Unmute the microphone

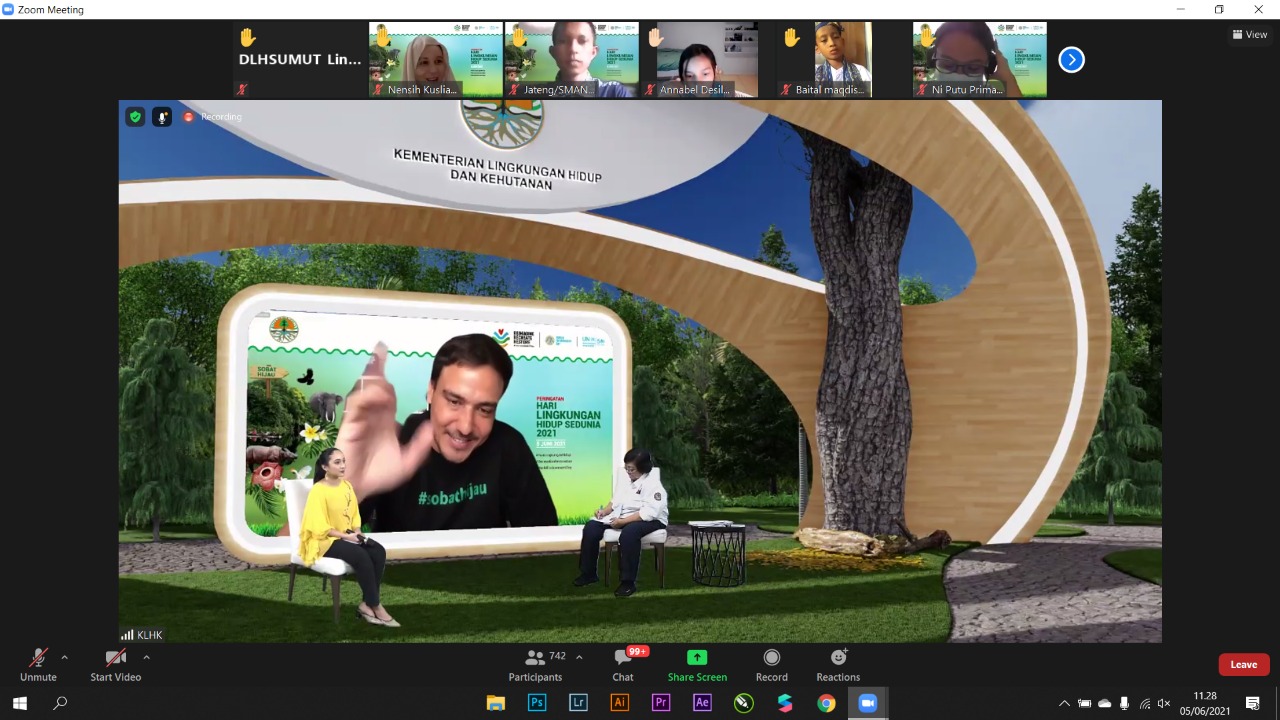tap(38, 665)
